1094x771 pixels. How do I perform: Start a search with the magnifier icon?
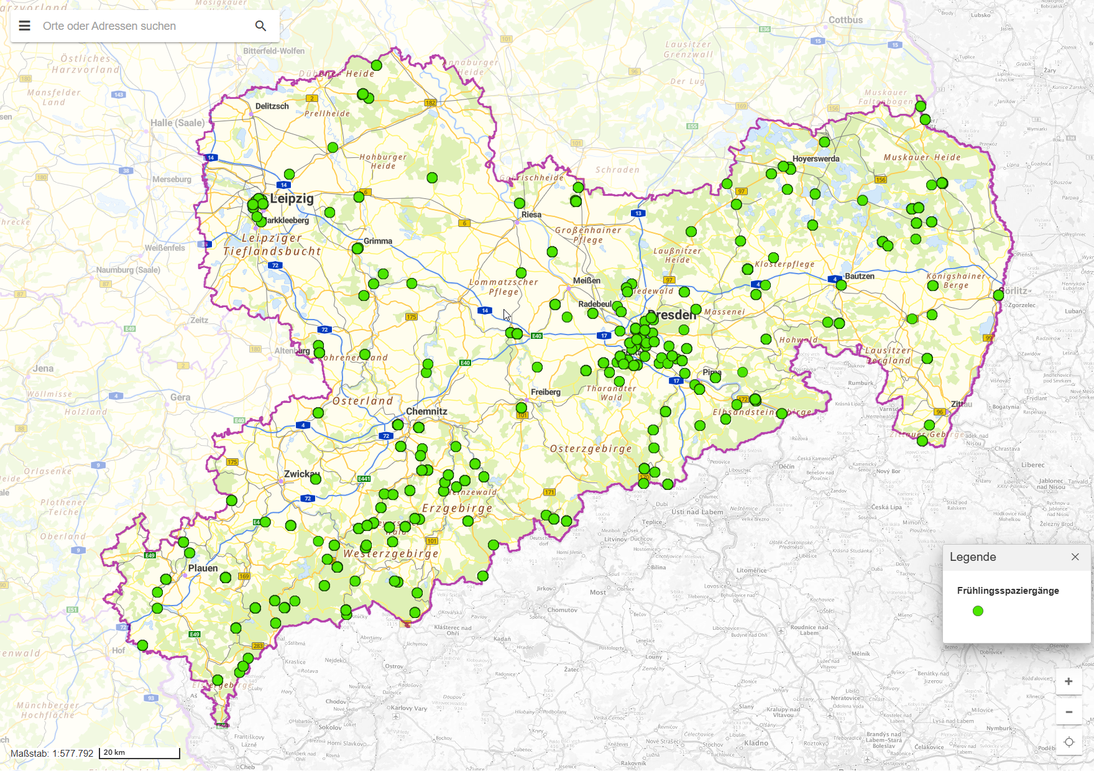(260, 25)
